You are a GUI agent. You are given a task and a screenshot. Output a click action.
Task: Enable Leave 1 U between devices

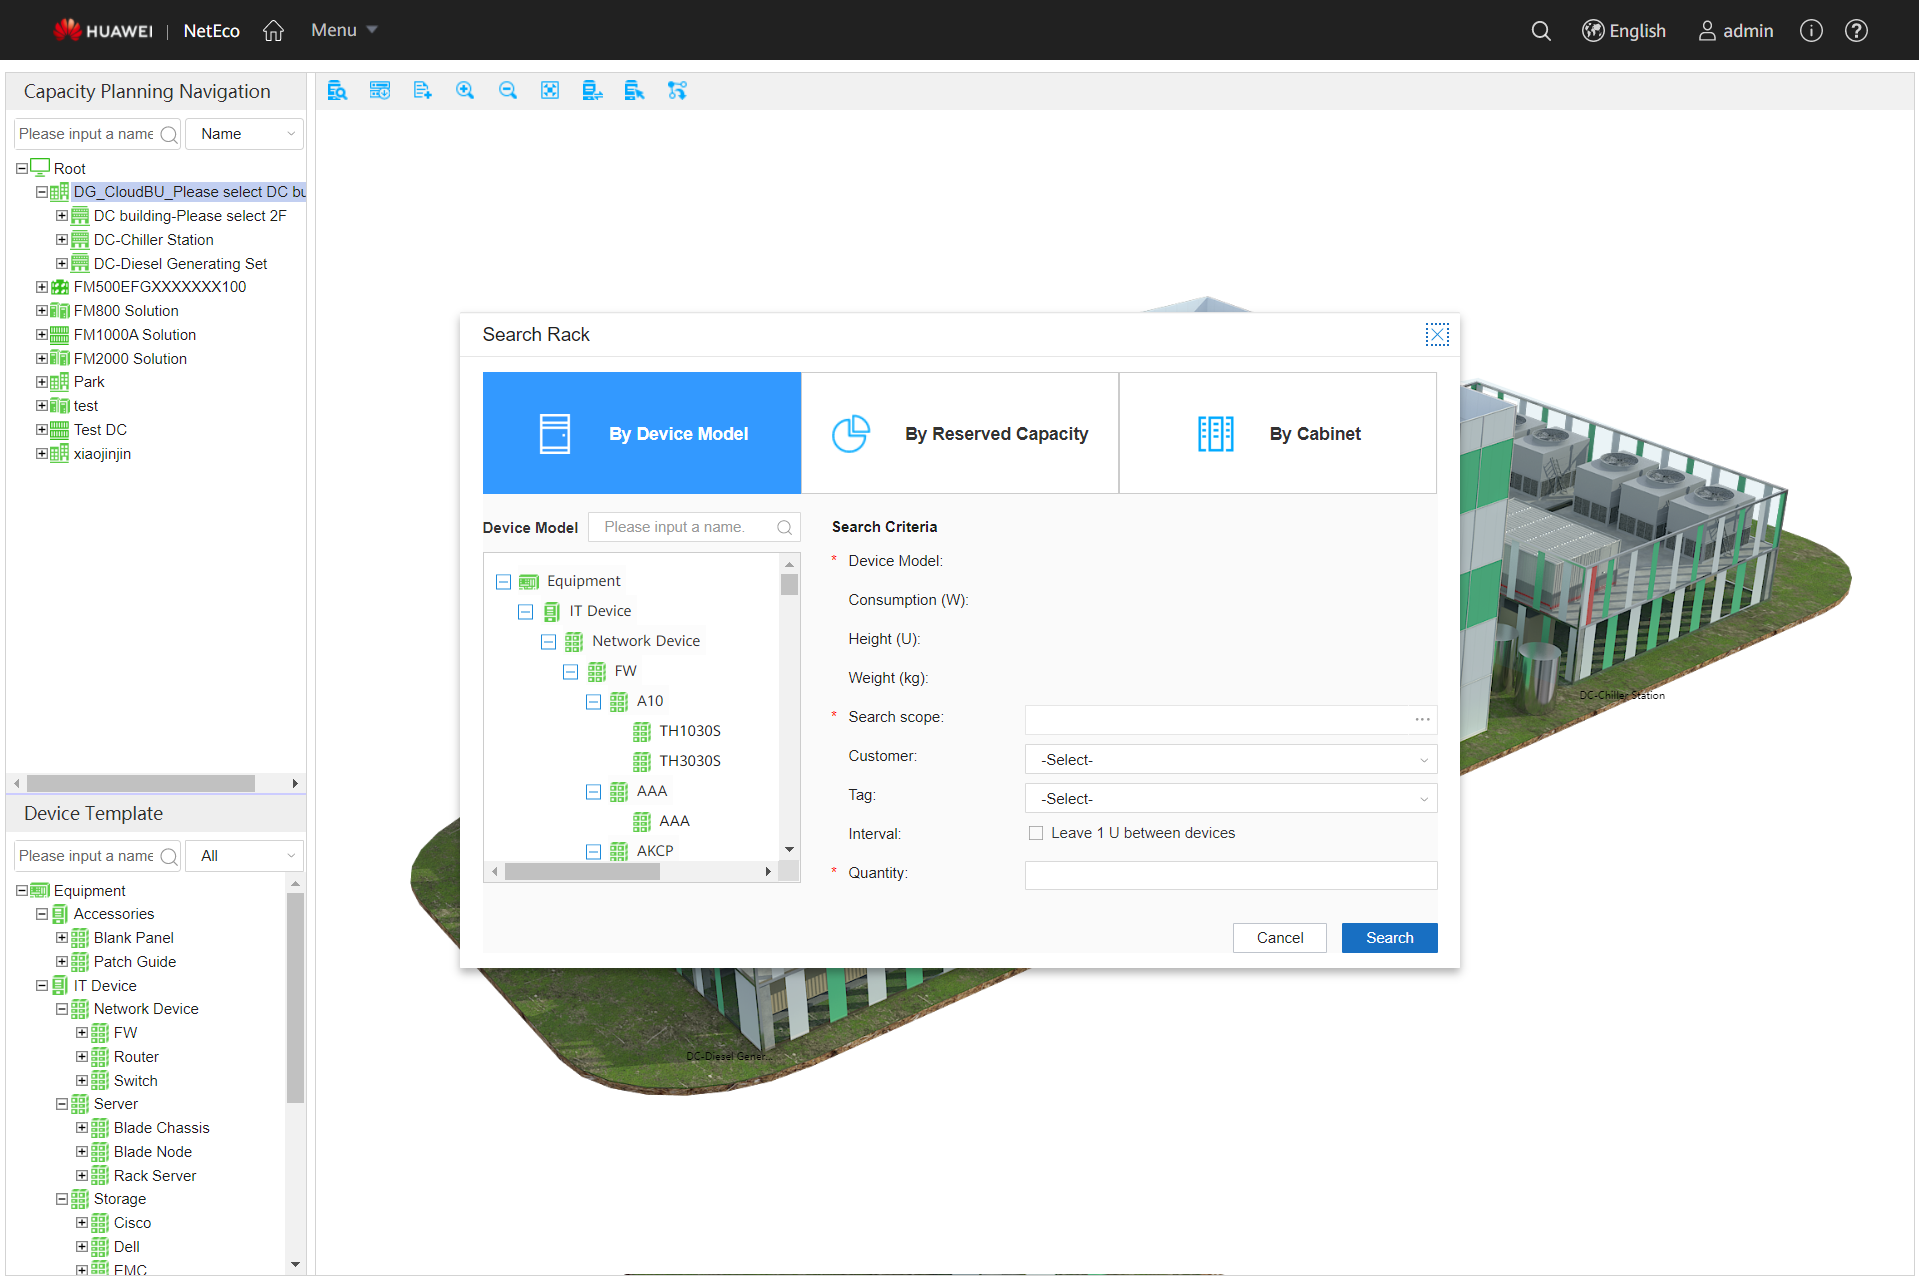click(1036, 833)
